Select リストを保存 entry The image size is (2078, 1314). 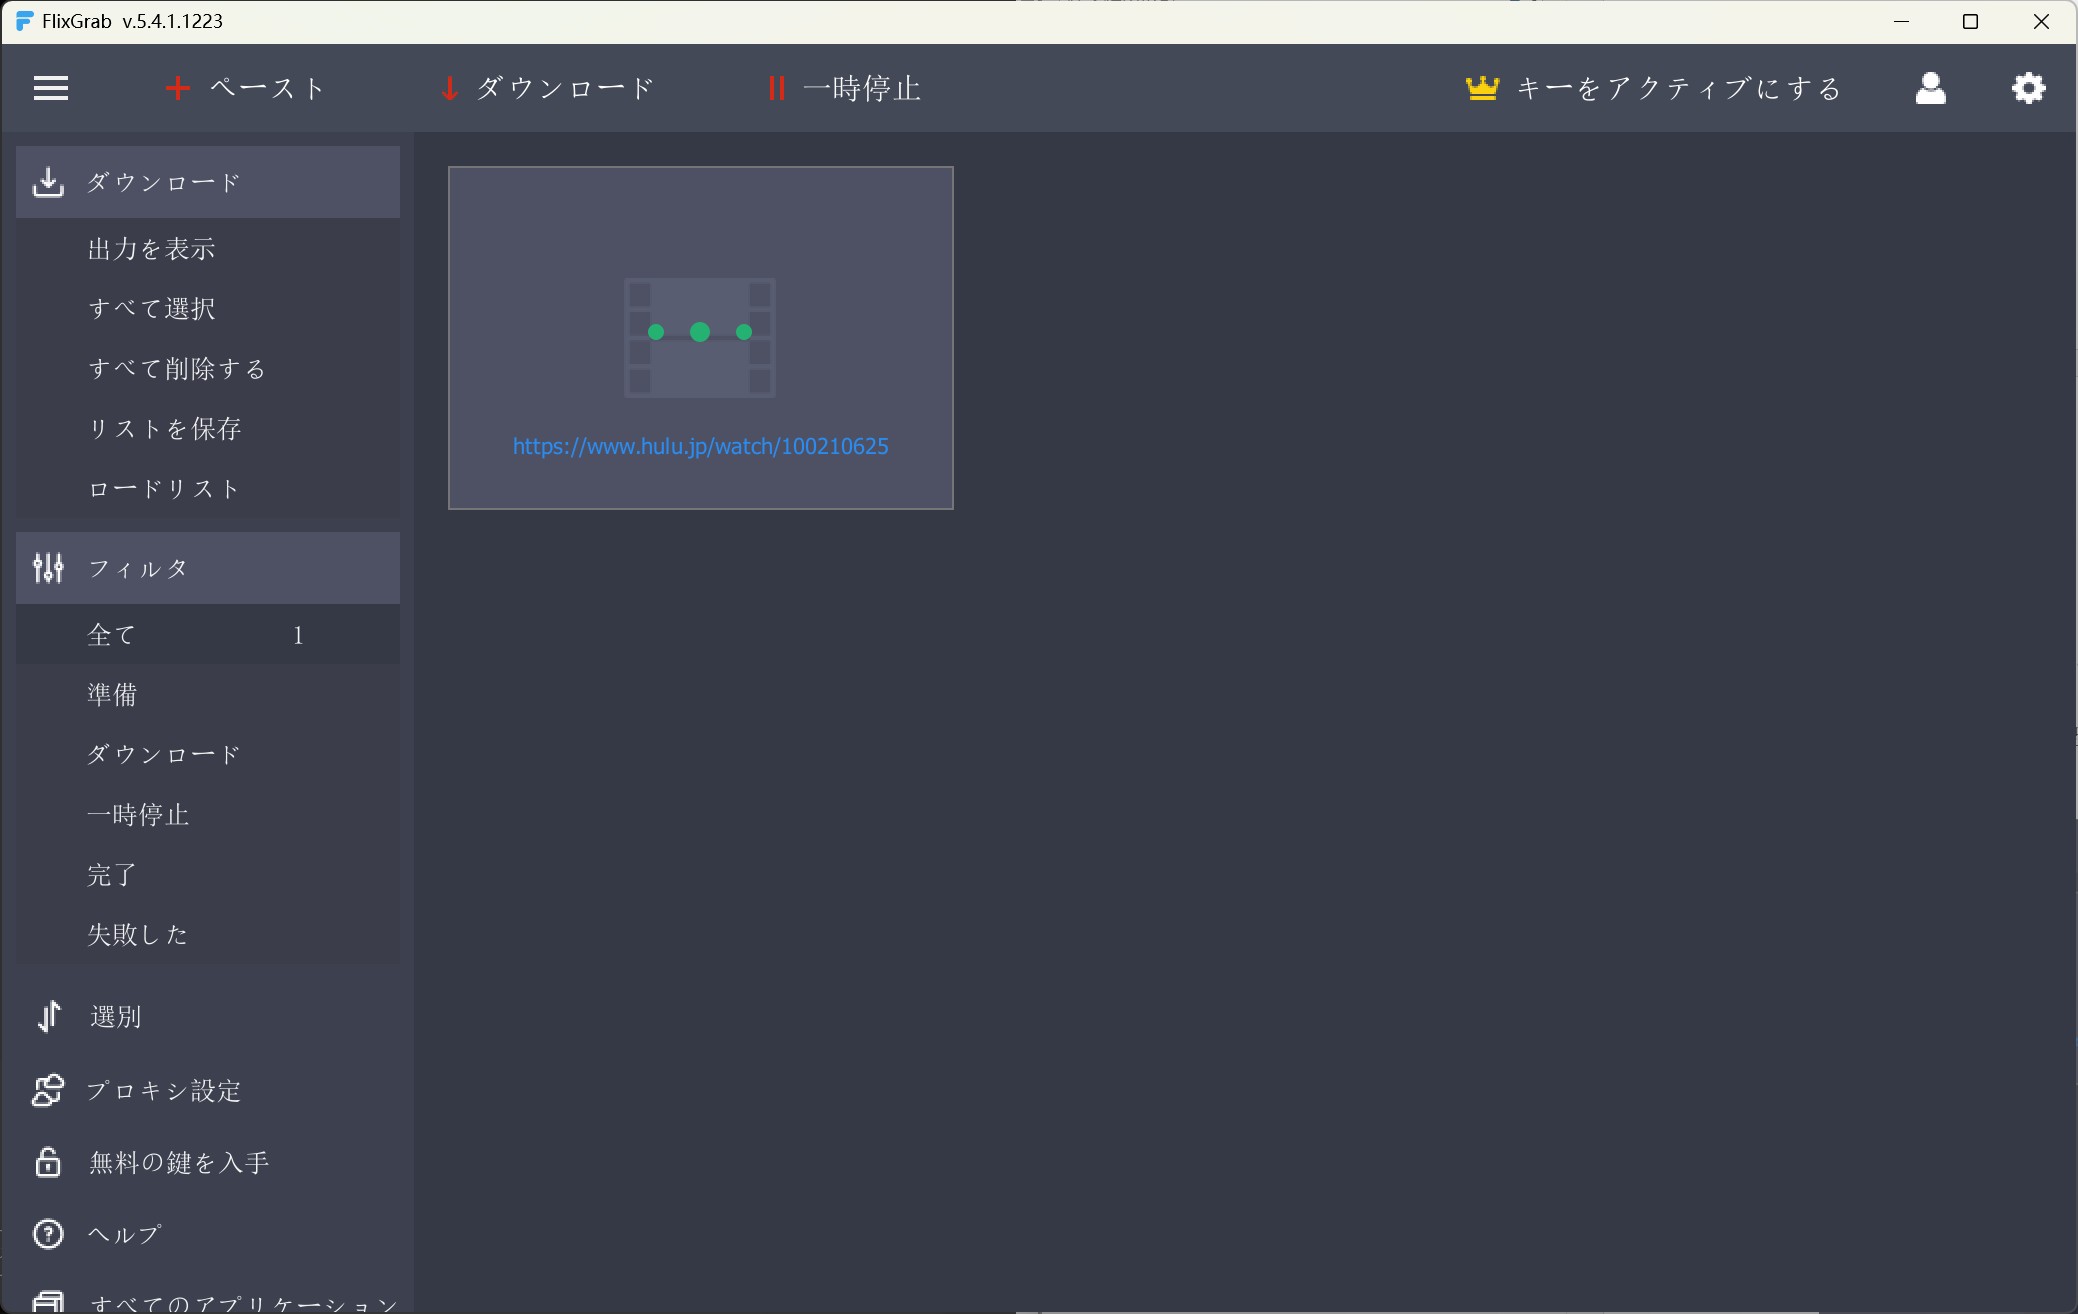pos(208,428)
